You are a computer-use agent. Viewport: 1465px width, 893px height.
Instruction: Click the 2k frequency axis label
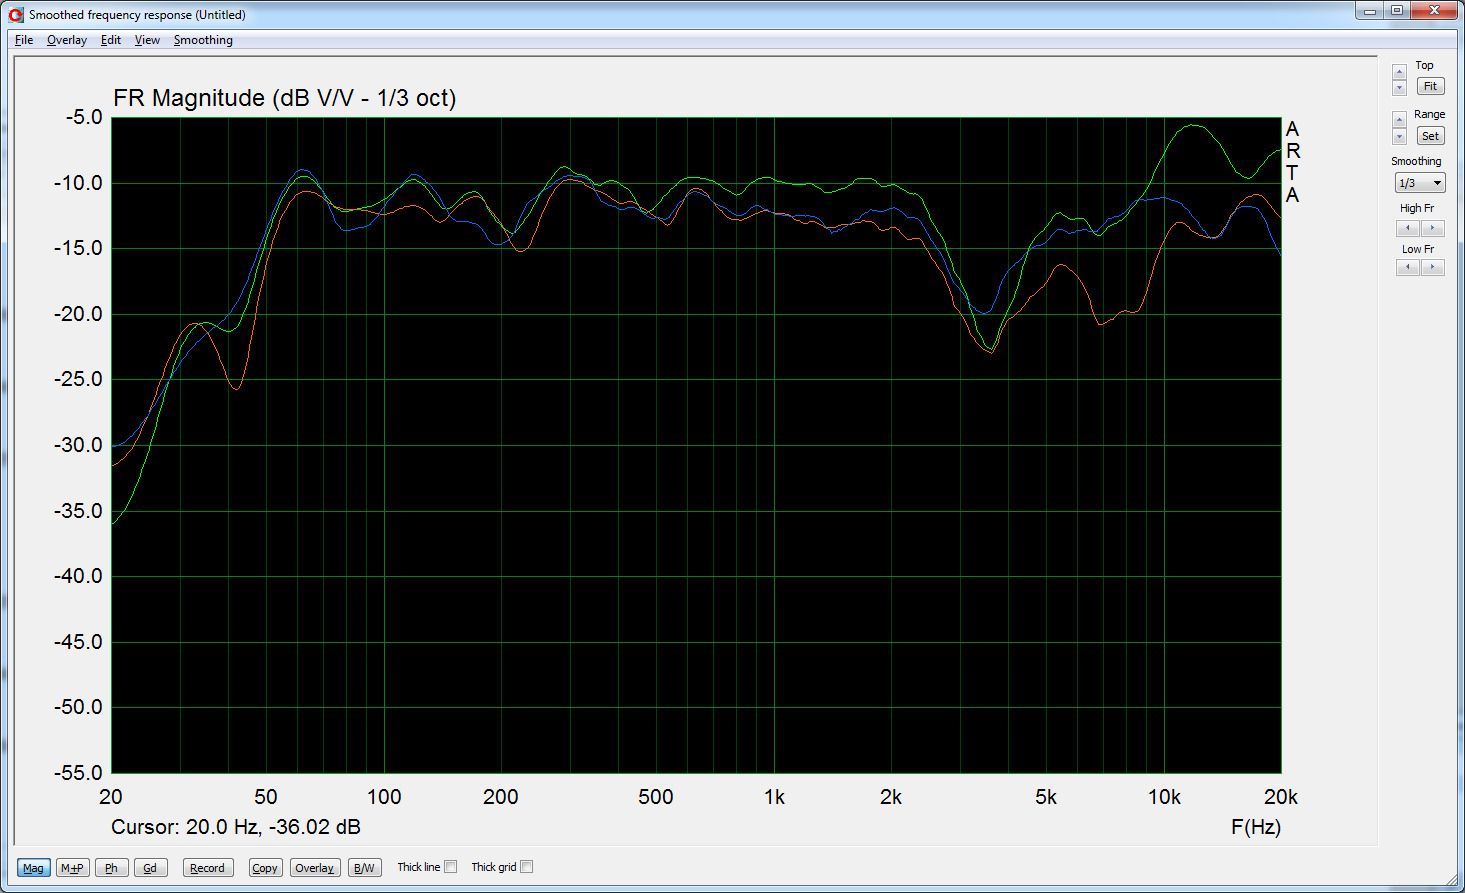pyautogui.click(x=891, y=797)
